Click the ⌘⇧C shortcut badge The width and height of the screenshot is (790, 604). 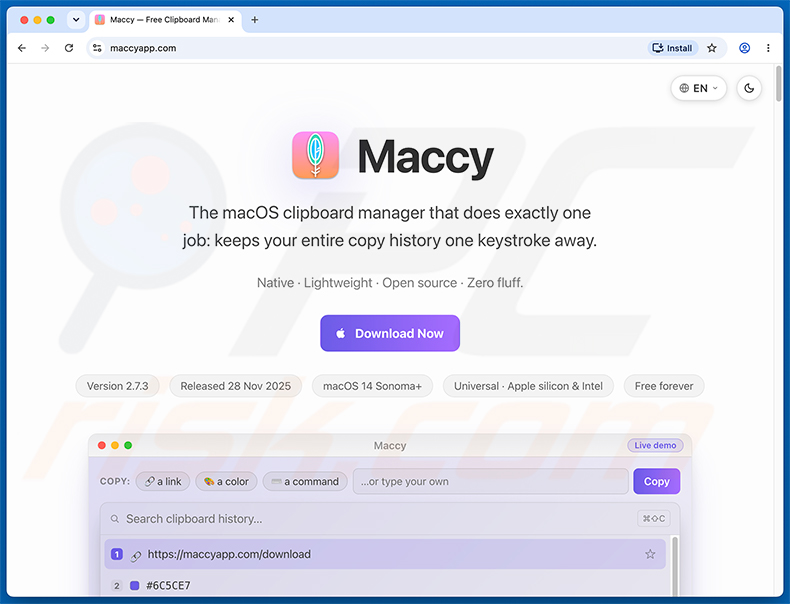[x=653, y=518]
